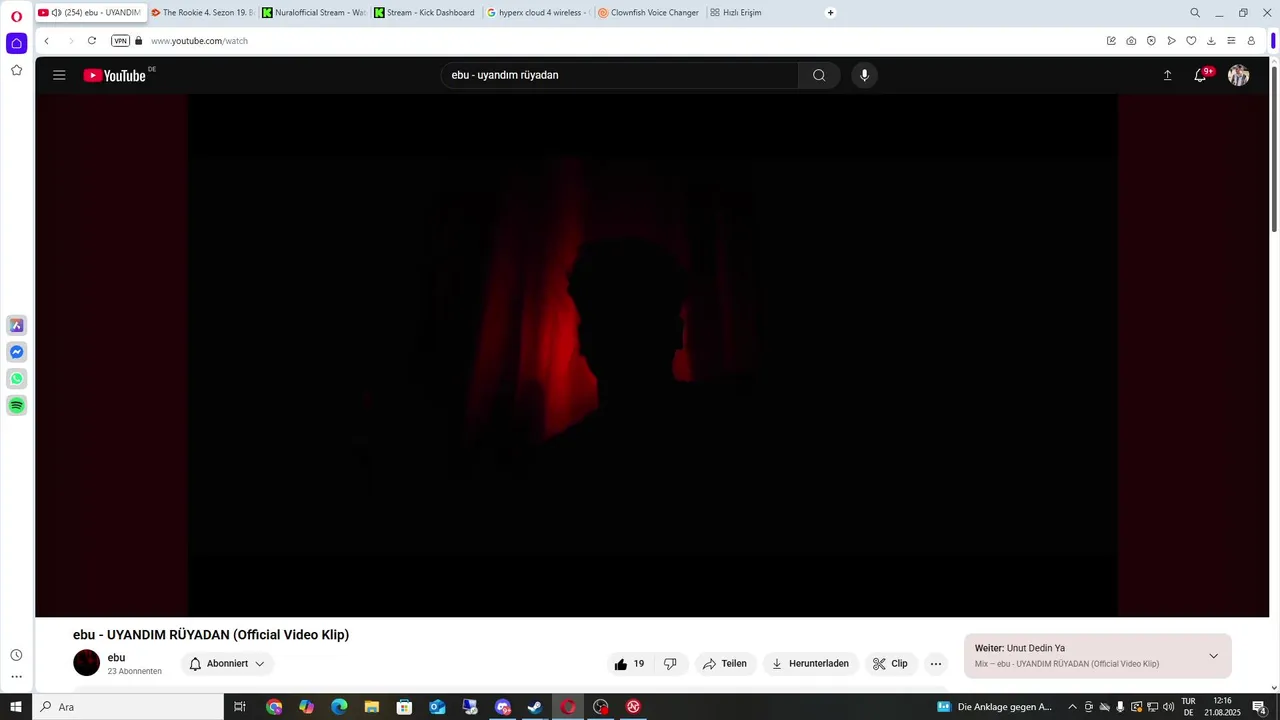Open Die Anklage gegen news widget
Screen dimensions: 1280x720
coord(994,707)
